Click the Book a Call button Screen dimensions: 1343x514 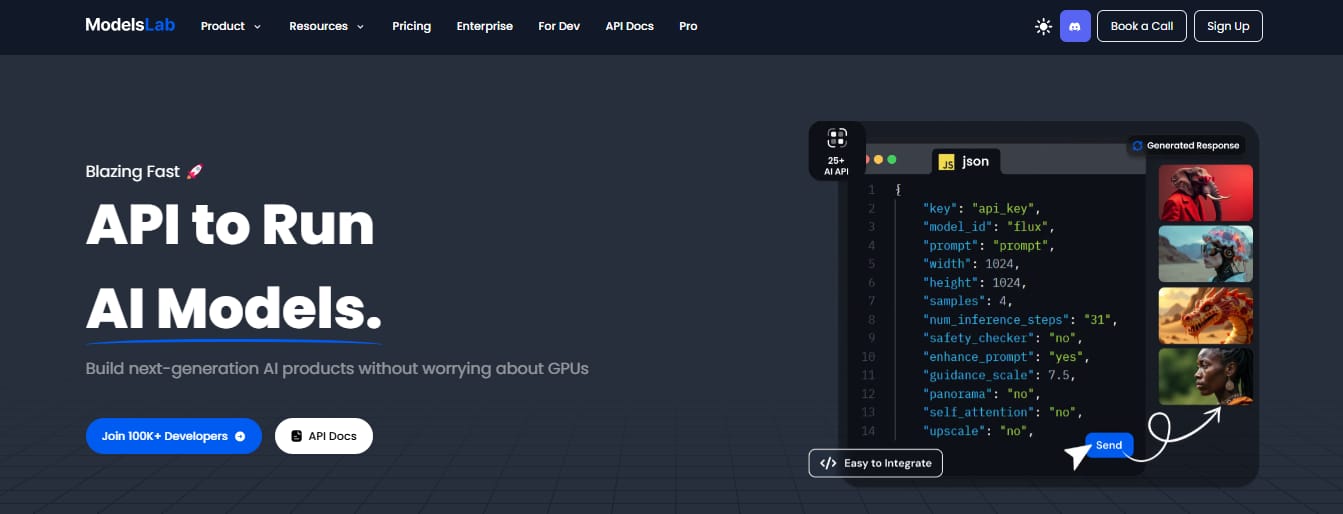pyautogui.click(x=1142, y=26)
